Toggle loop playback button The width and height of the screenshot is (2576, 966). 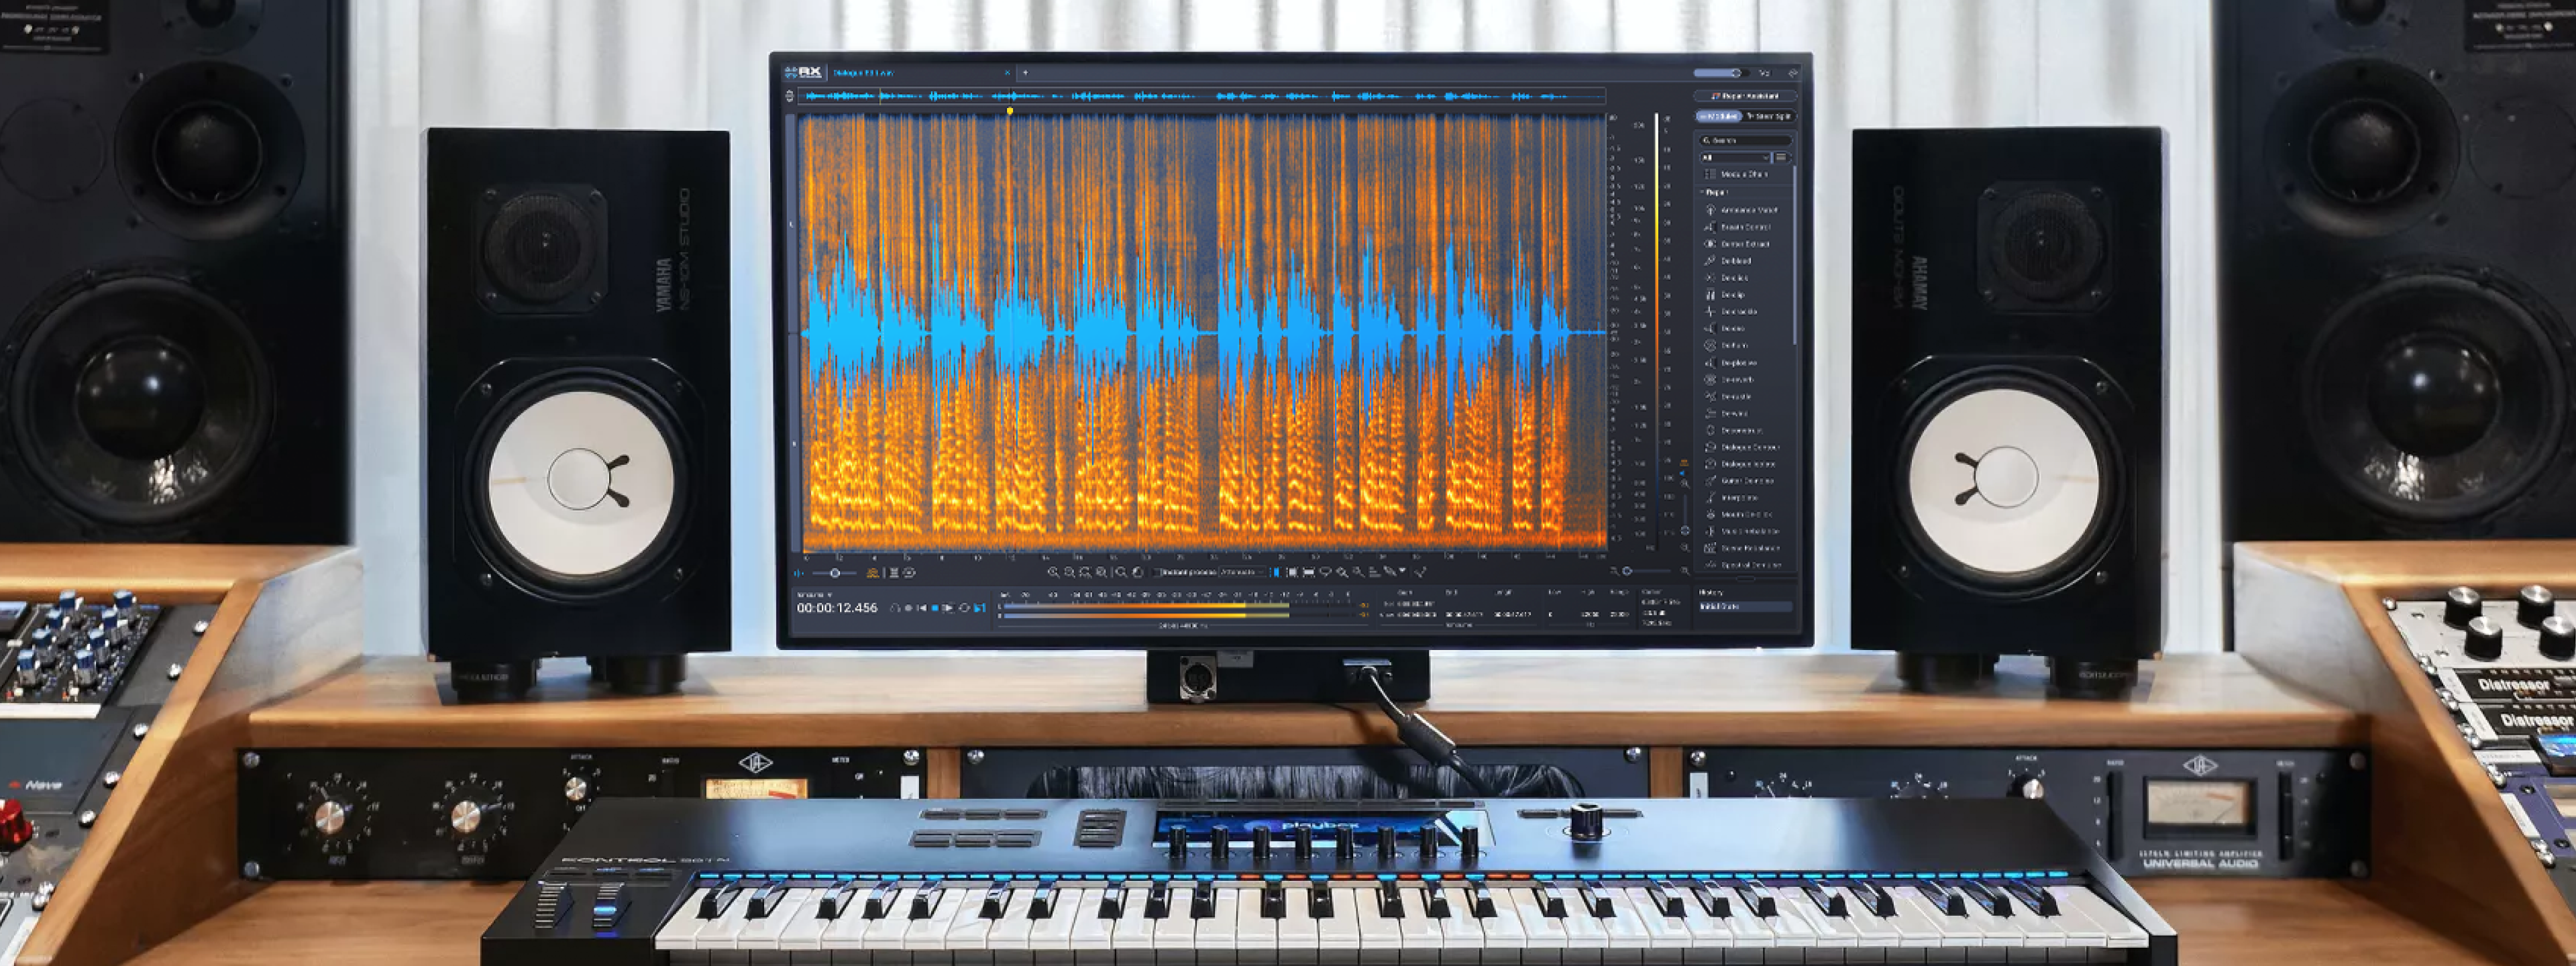click(x=964, y=608)
